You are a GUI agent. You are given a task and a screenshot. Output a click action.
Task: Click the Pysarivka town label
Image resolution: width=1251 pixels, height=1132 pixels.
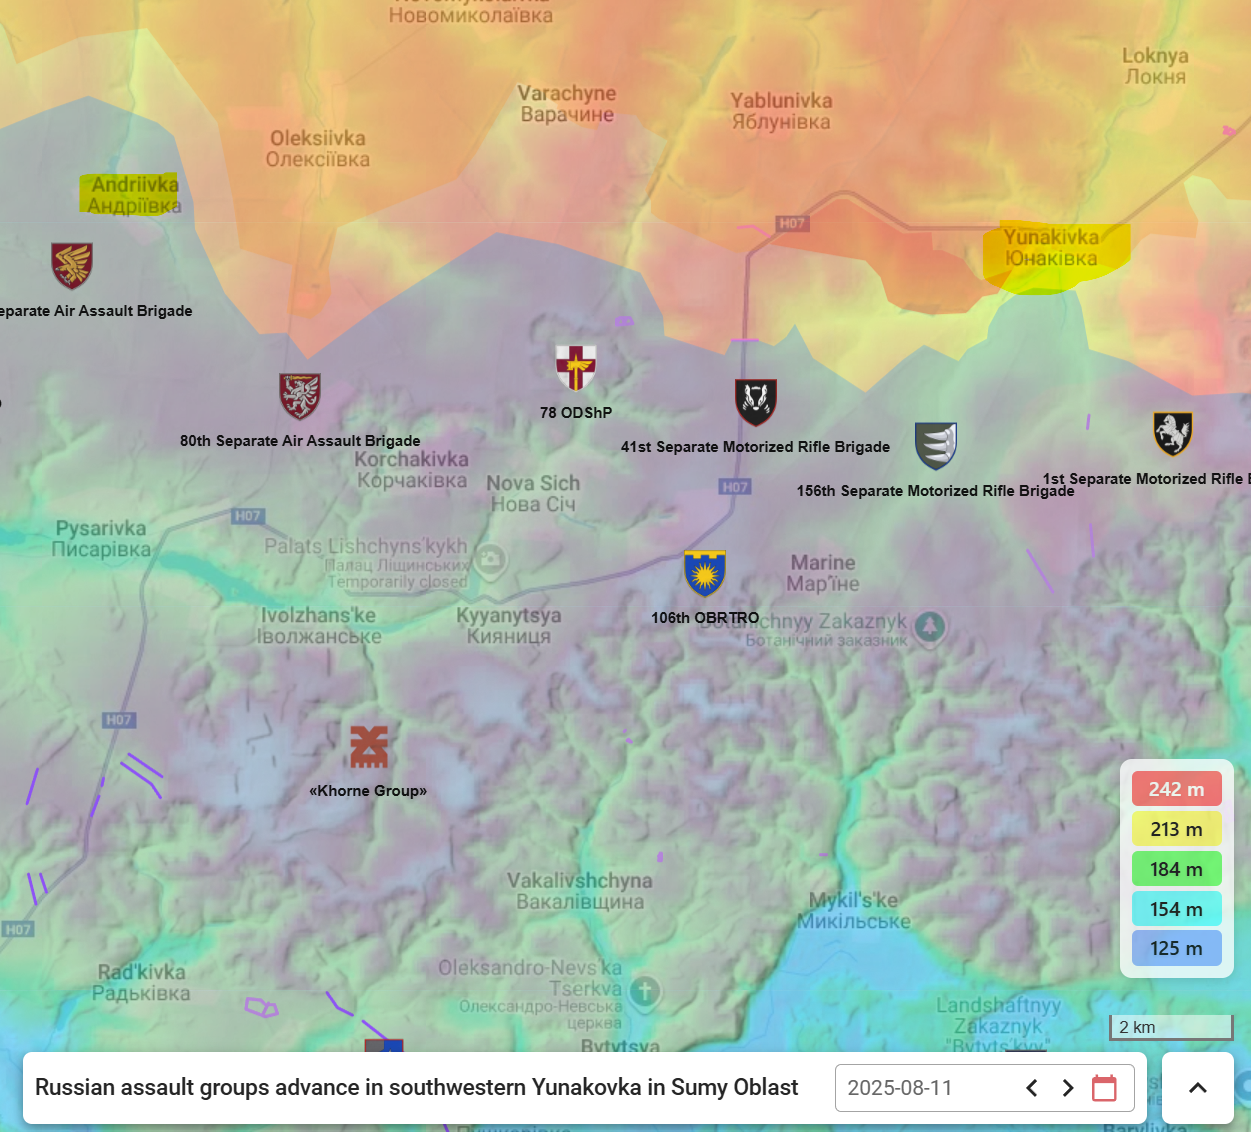[101, 539]
